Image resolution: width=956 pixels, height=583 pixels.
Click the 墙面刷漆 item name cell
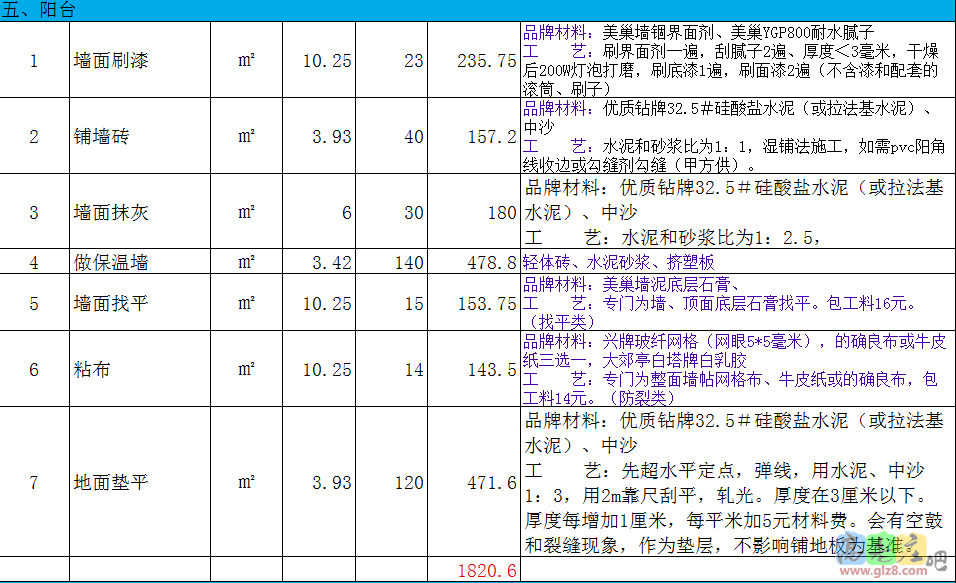[x=111, y=61]
